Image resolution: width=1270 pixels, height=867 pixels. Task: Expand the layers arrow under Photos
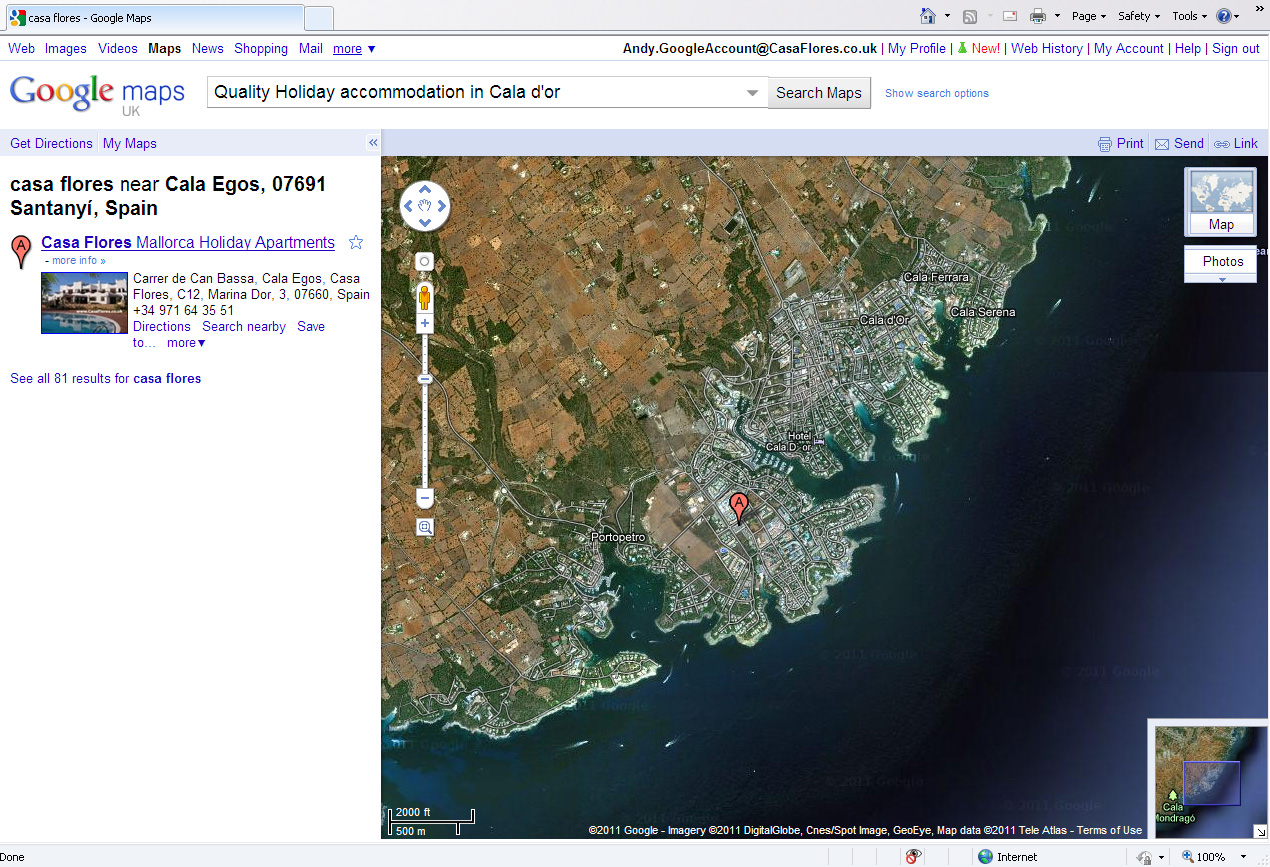[1220, 279]
